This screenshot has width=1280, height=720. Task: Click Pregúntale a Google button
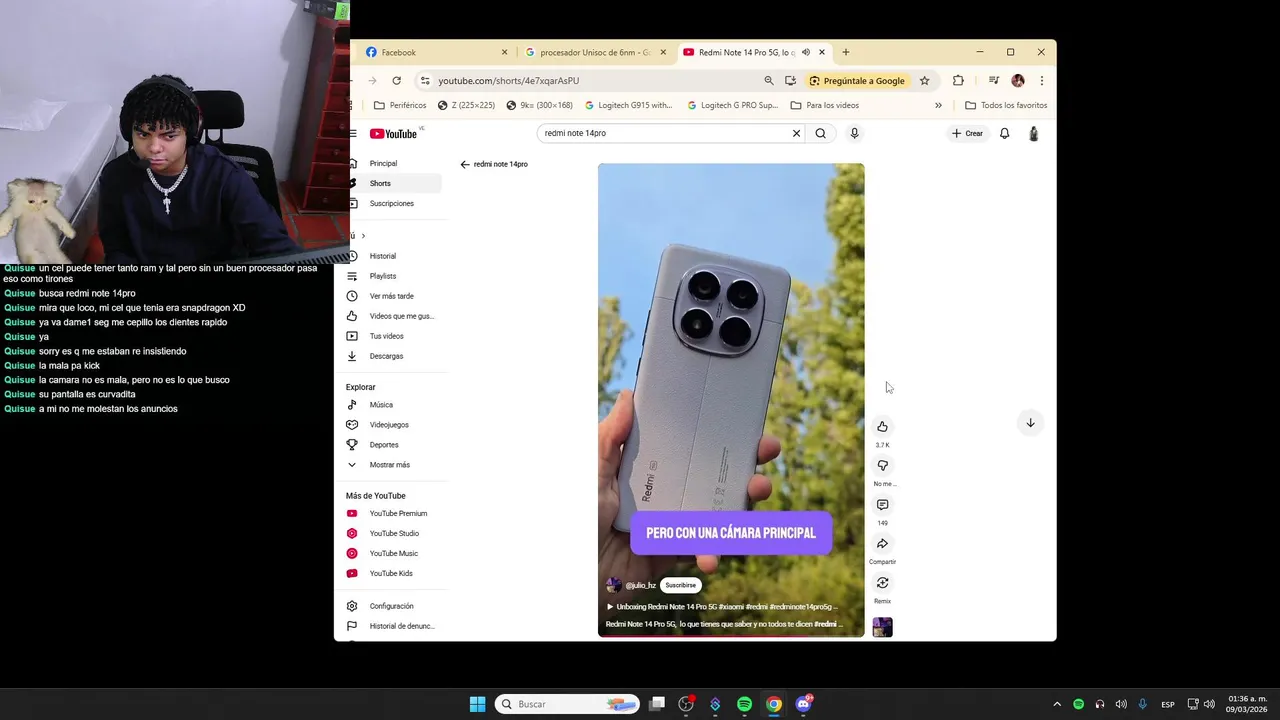tap(858, 81)
